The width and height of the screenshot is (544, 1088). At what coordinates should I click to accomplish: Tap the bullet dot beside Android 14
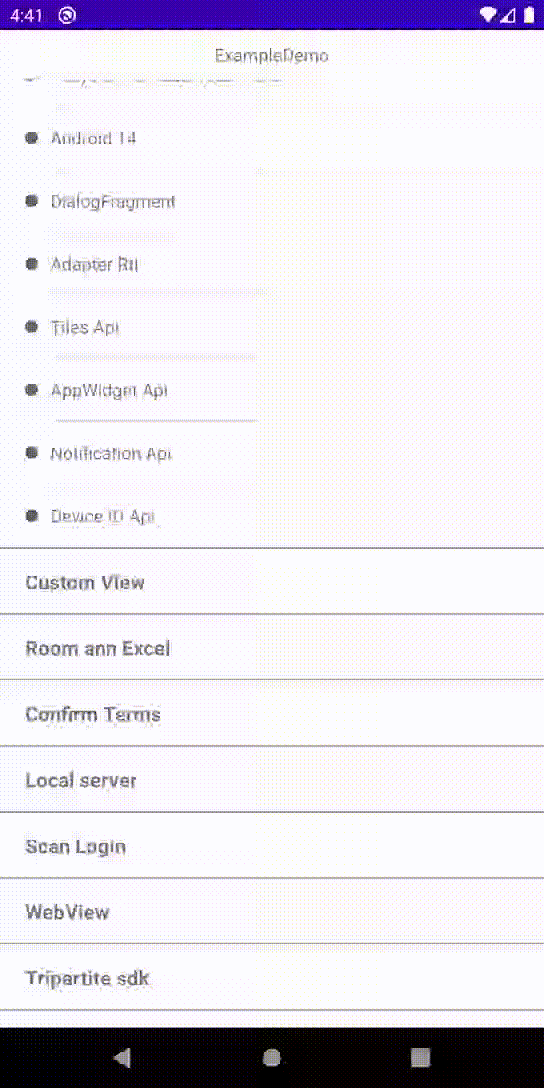pyautogui.click(x=31, y=137)
